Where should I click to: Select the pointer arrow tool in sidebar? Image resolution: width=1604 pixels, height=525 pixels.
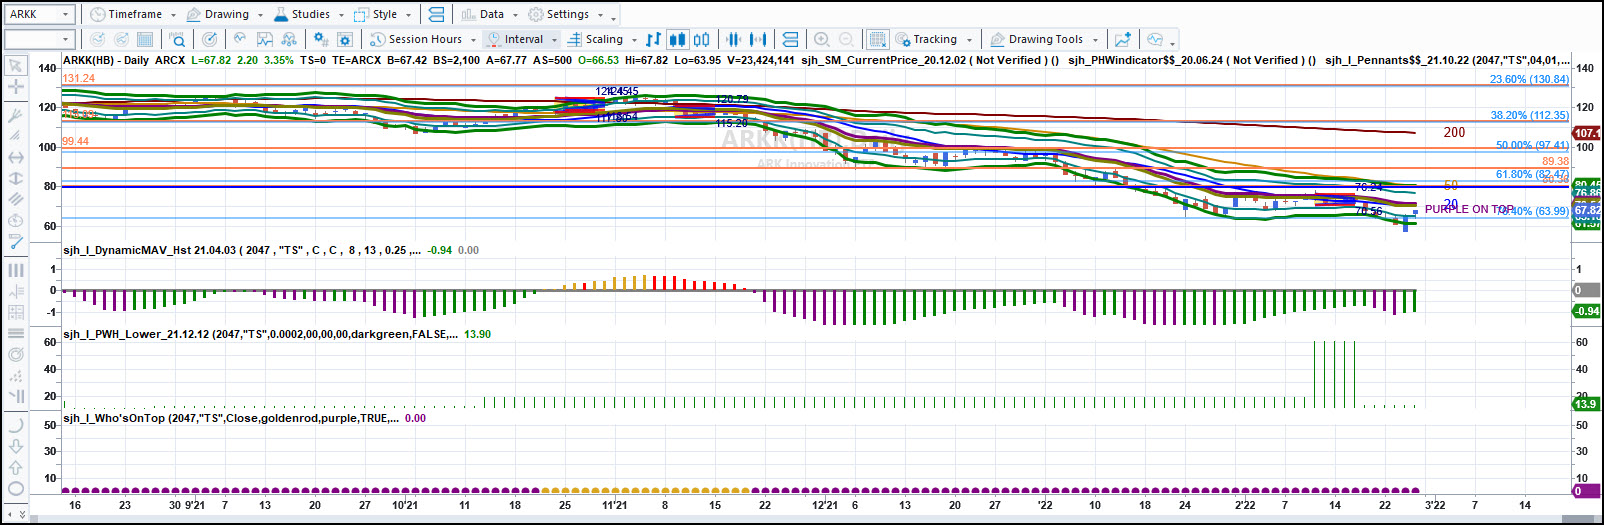[15, 66]
